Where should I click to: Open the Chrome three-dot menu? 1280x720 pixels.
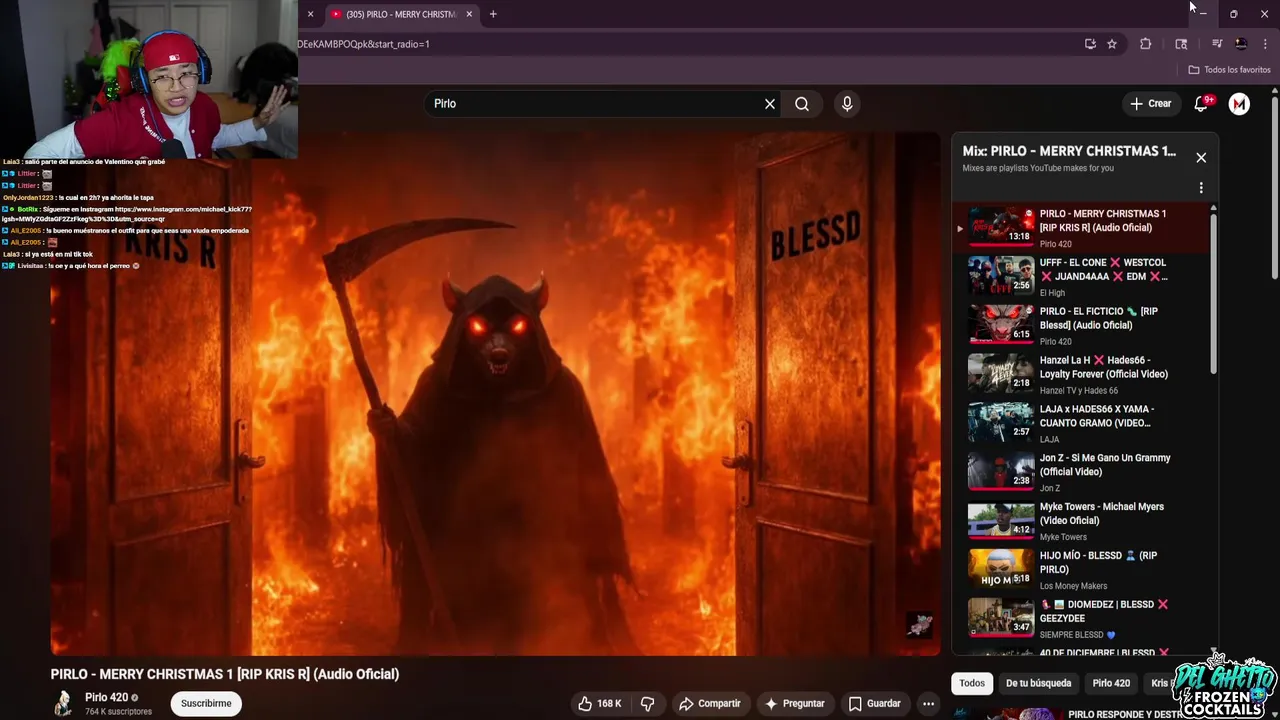1265,44
